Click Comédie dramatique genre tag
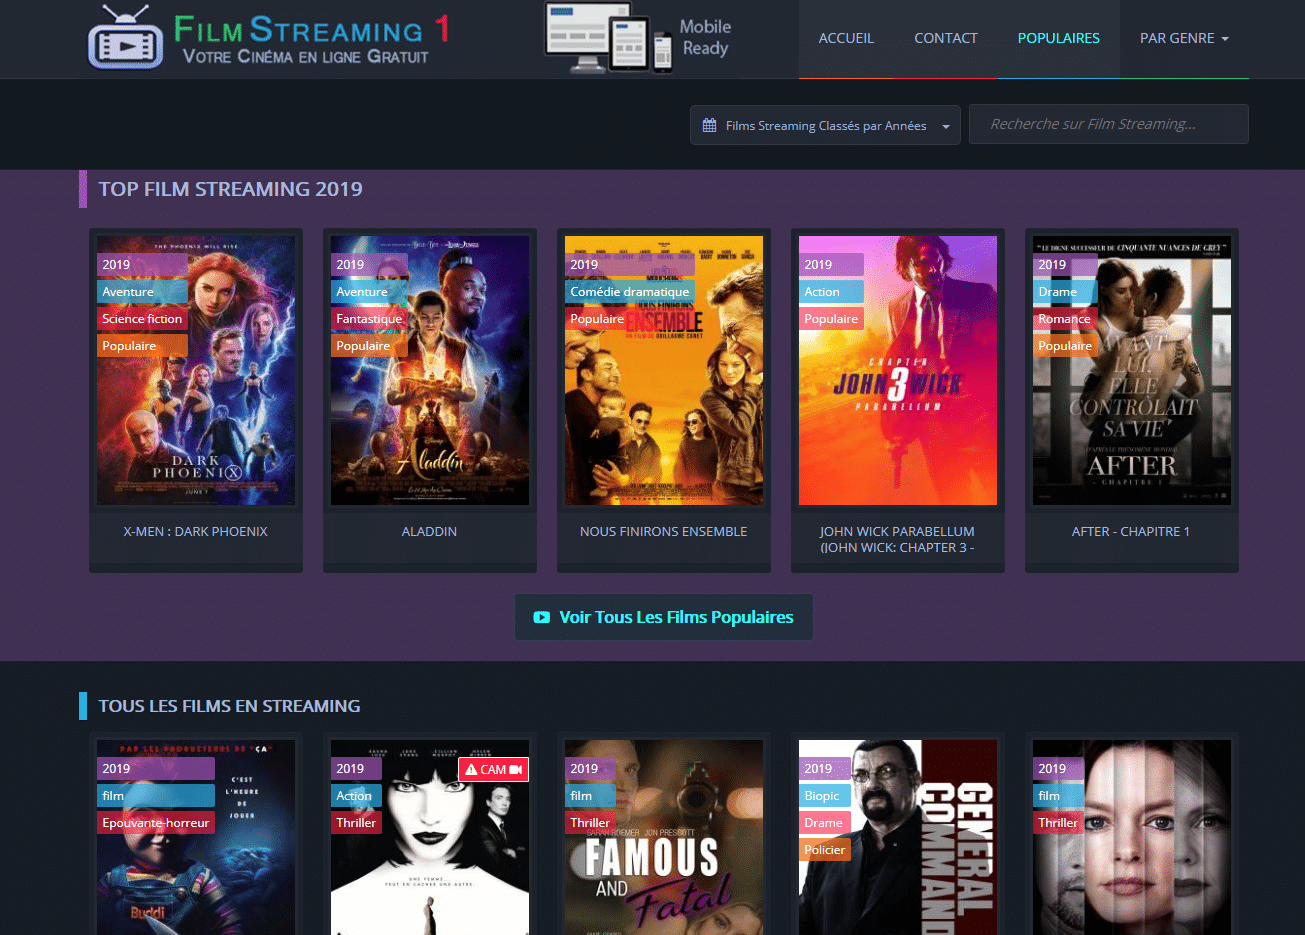 click(630, 292)
